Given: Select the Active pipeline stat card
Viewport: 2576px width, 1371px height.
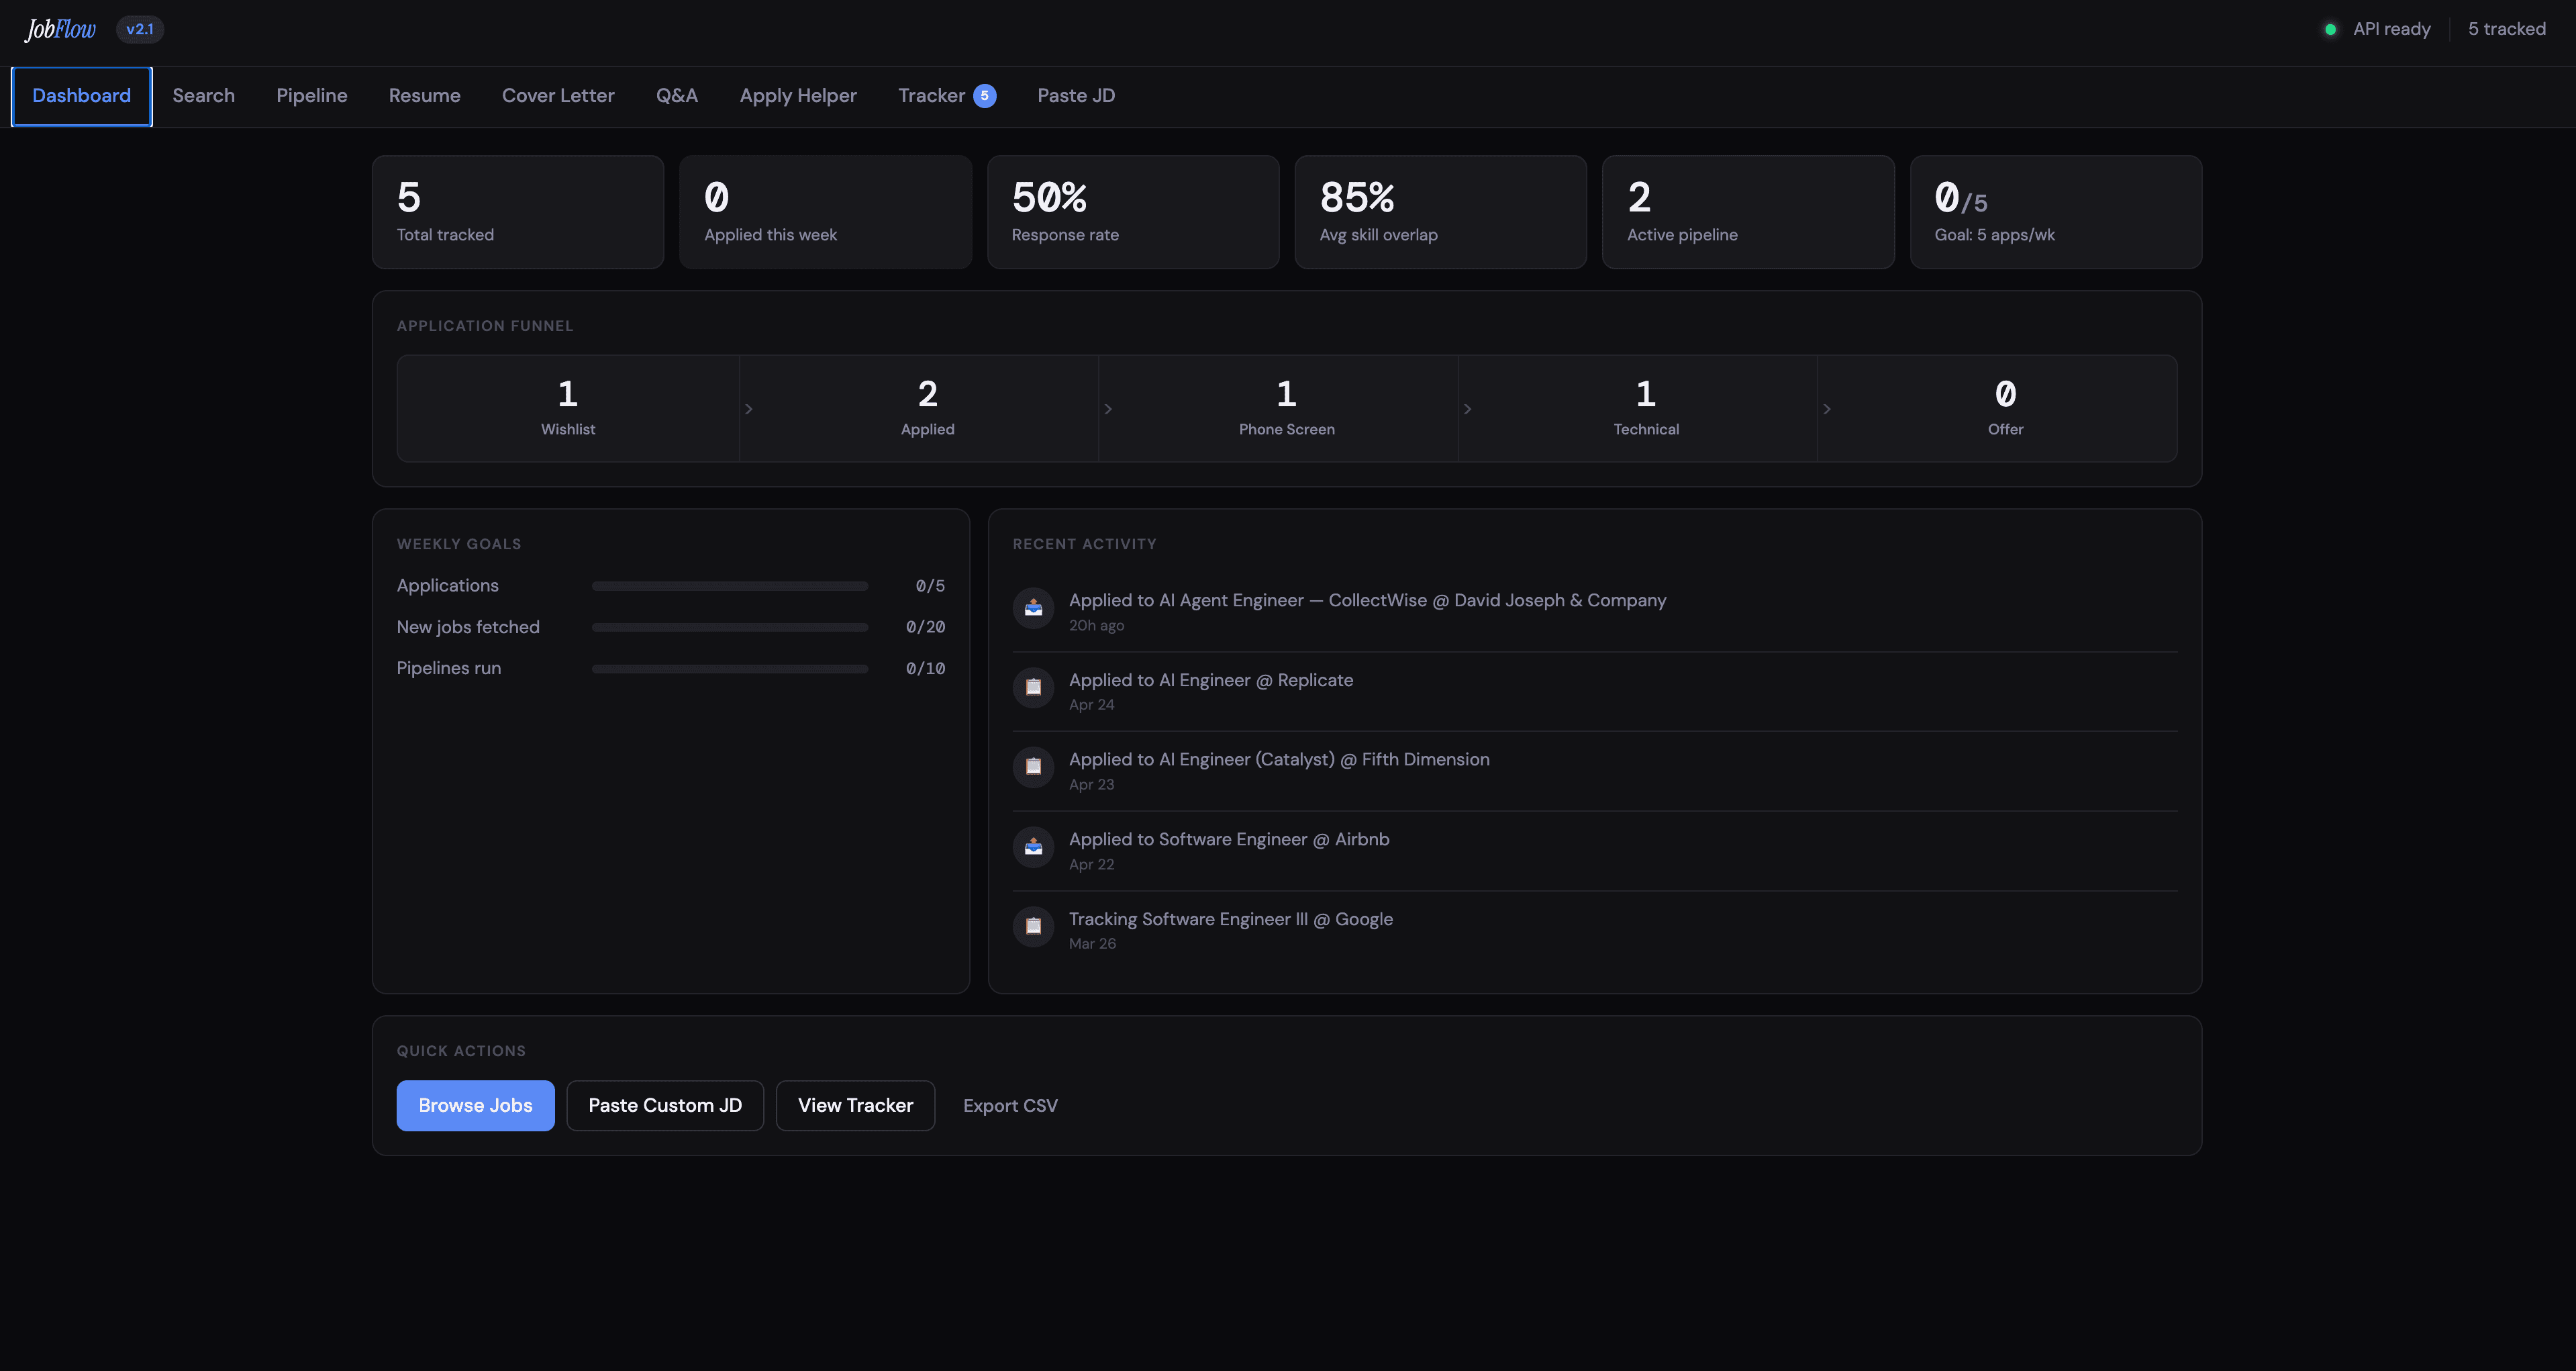Looking at the screenshot, I should (1748, 212).
